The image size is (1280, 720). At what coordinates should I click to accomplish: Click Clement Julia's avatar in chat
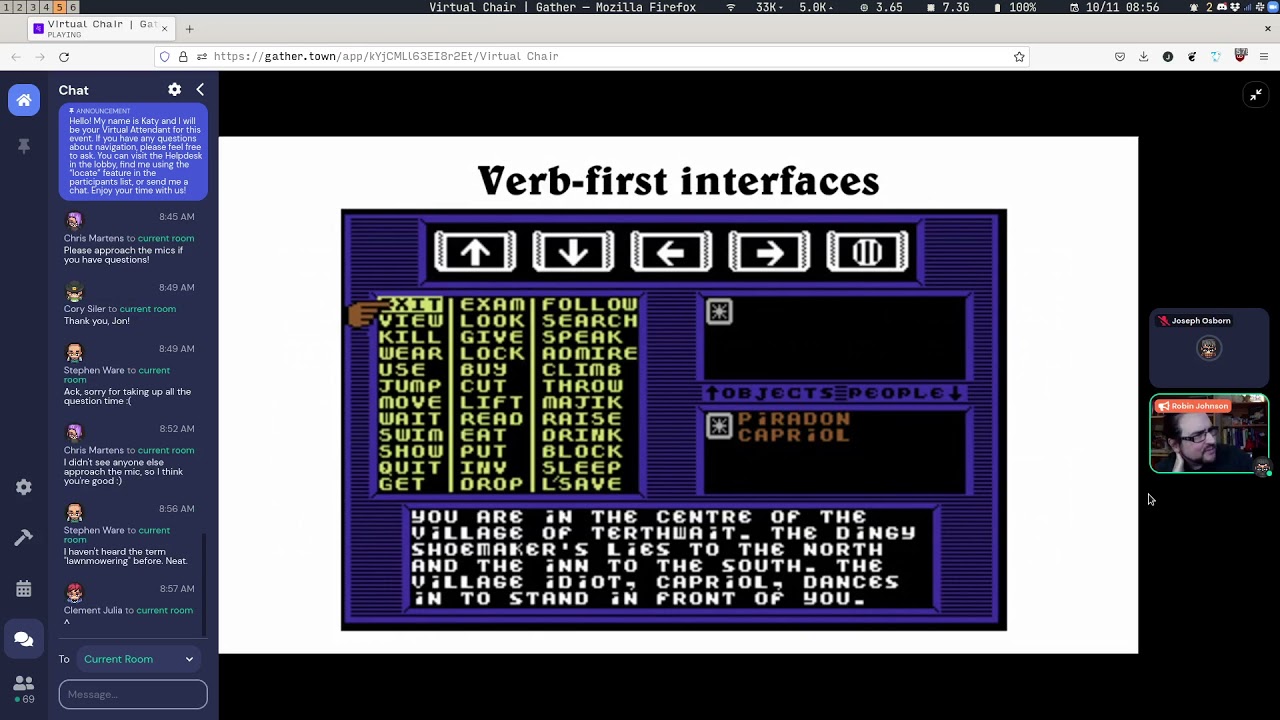tap(74, 592)
